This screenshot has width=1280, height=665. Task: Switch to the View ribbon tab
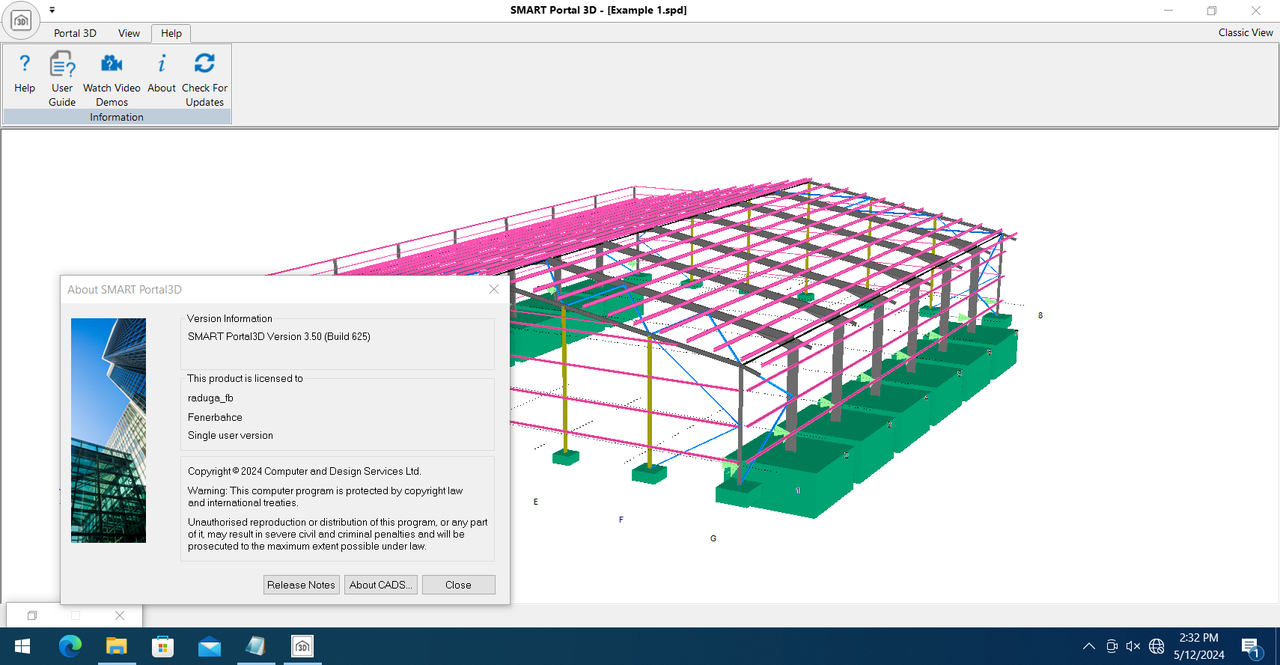click(x=129, y=33)
